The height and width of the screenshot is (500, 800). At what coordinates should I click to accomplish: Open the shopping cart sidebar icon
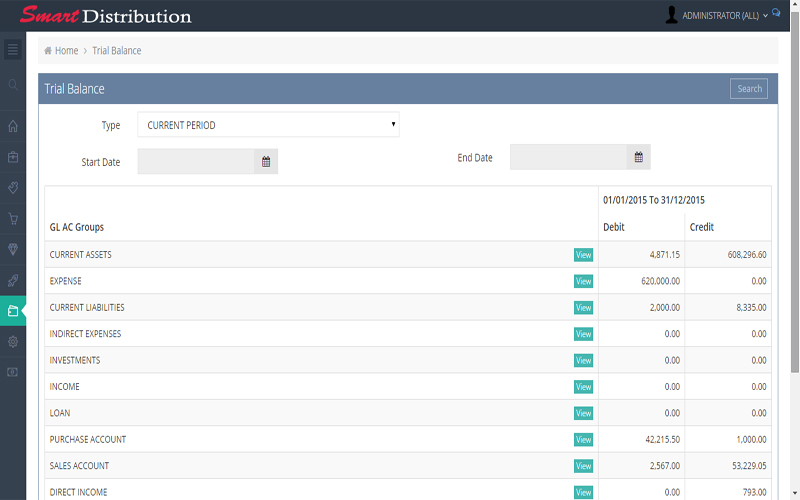[13, 218]
